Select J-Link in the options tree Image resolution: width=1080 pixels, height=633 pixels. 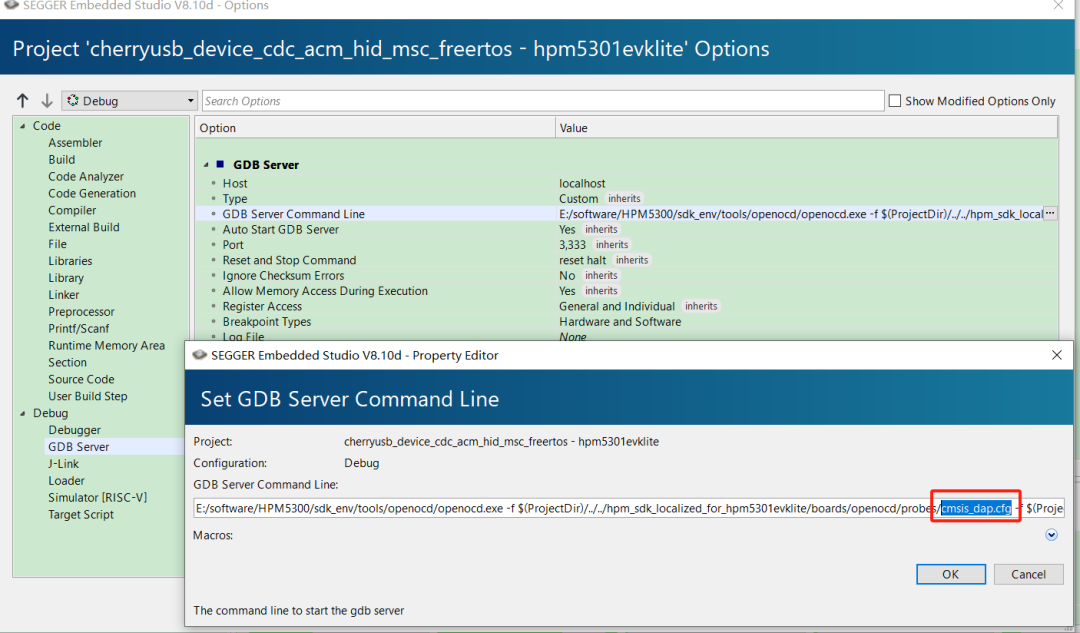(x=63, y=464)
